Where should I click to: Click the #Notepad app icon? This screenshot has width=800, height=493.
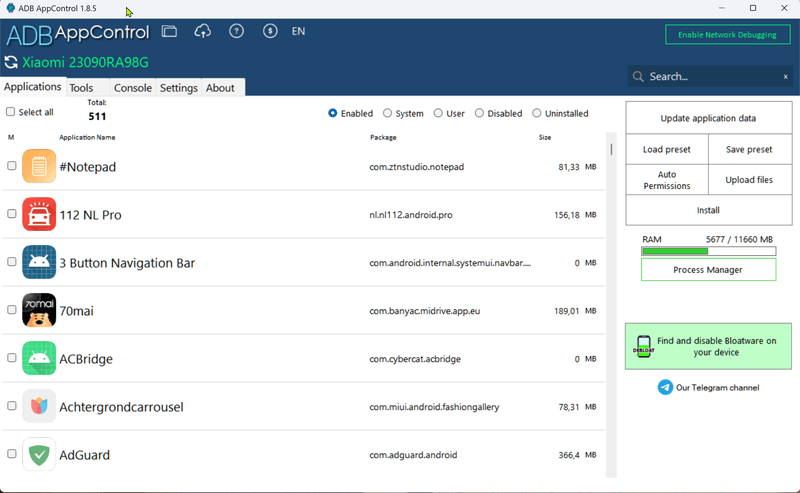tap(39, 166)
